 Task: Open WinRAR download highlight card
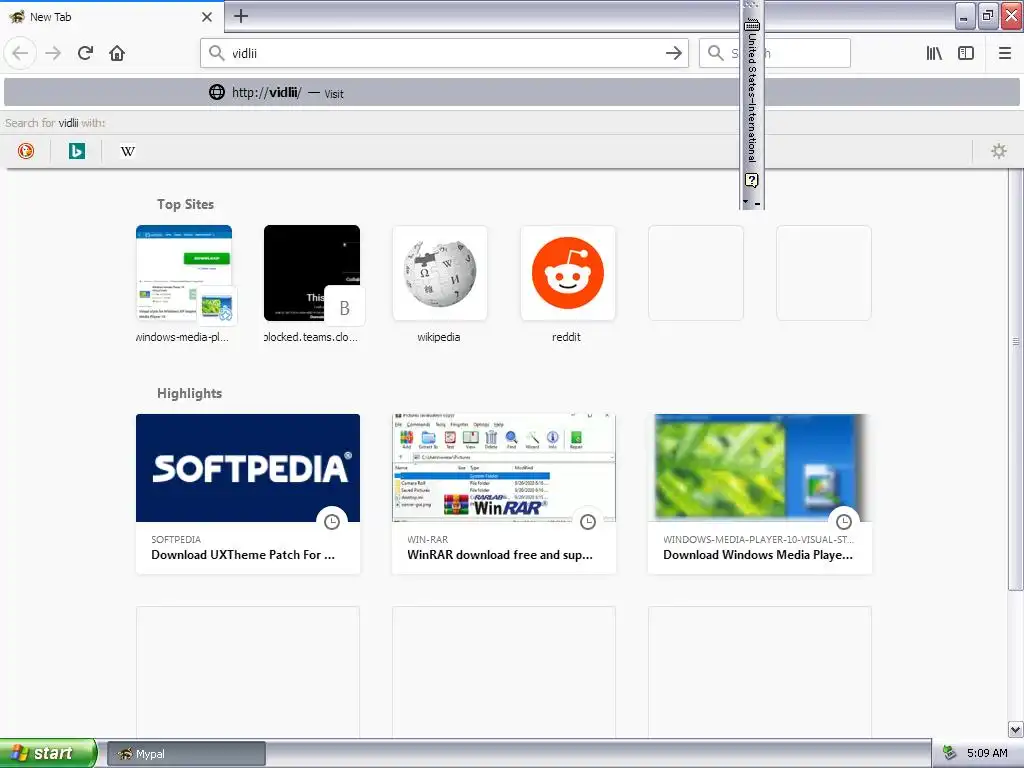tap(504, 494)
